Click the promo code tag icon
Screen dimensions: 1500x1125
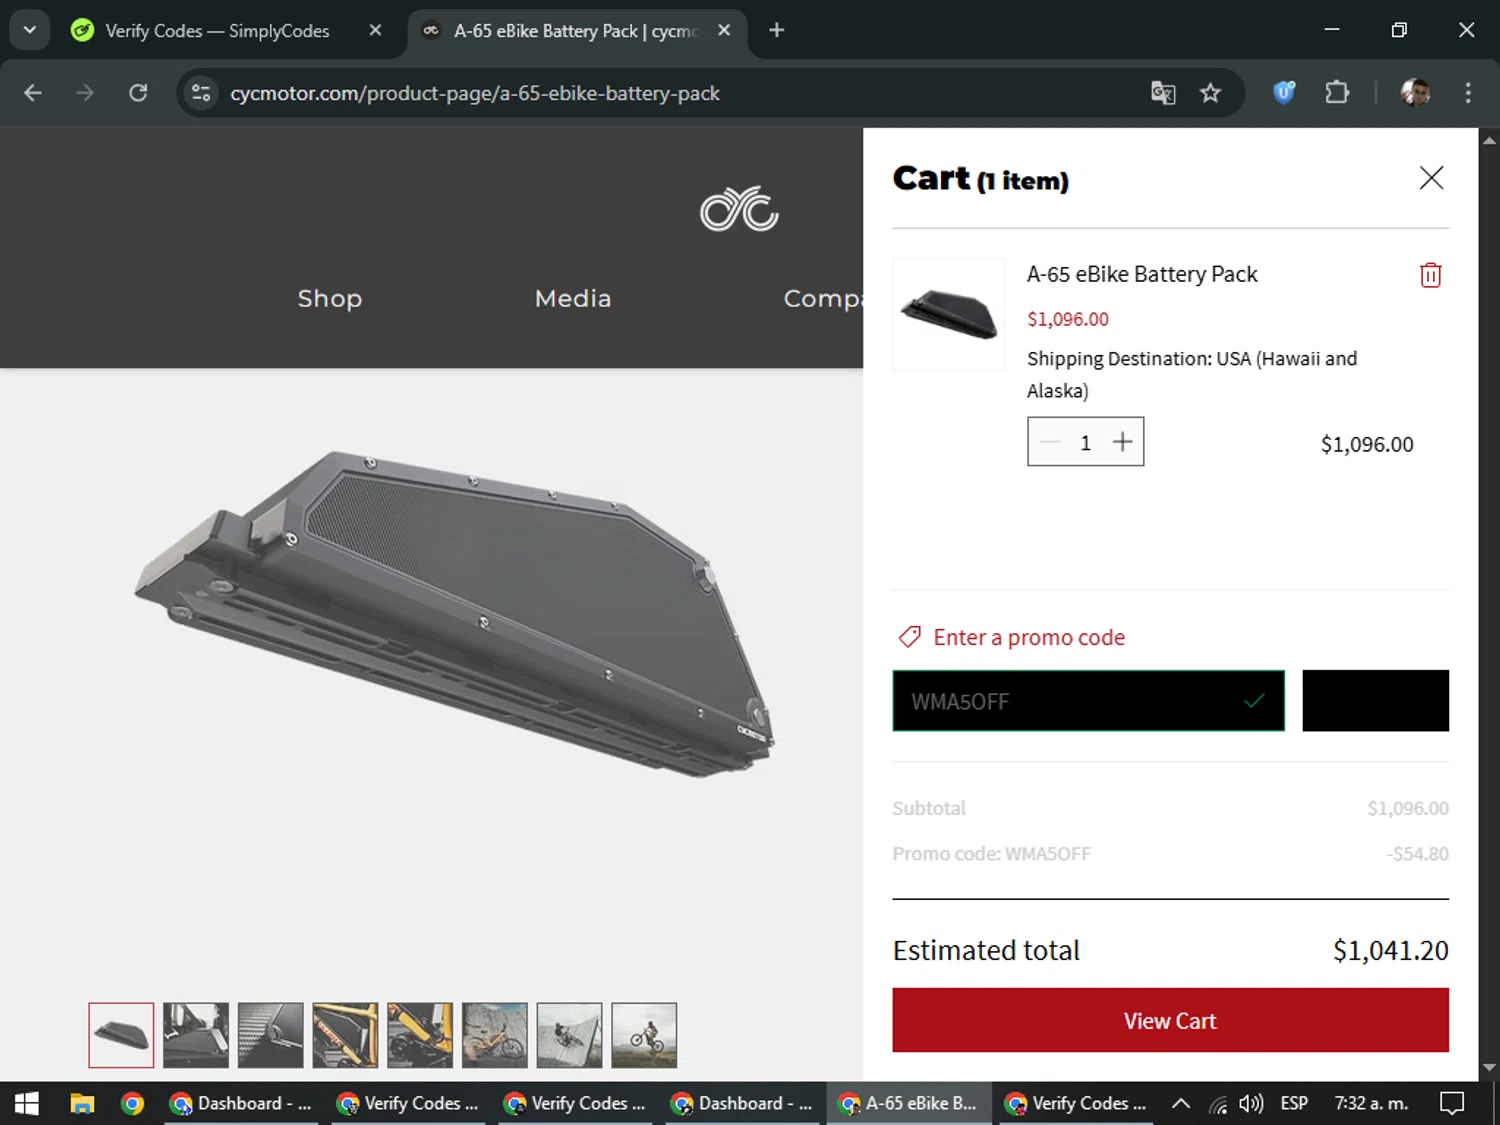909,637
